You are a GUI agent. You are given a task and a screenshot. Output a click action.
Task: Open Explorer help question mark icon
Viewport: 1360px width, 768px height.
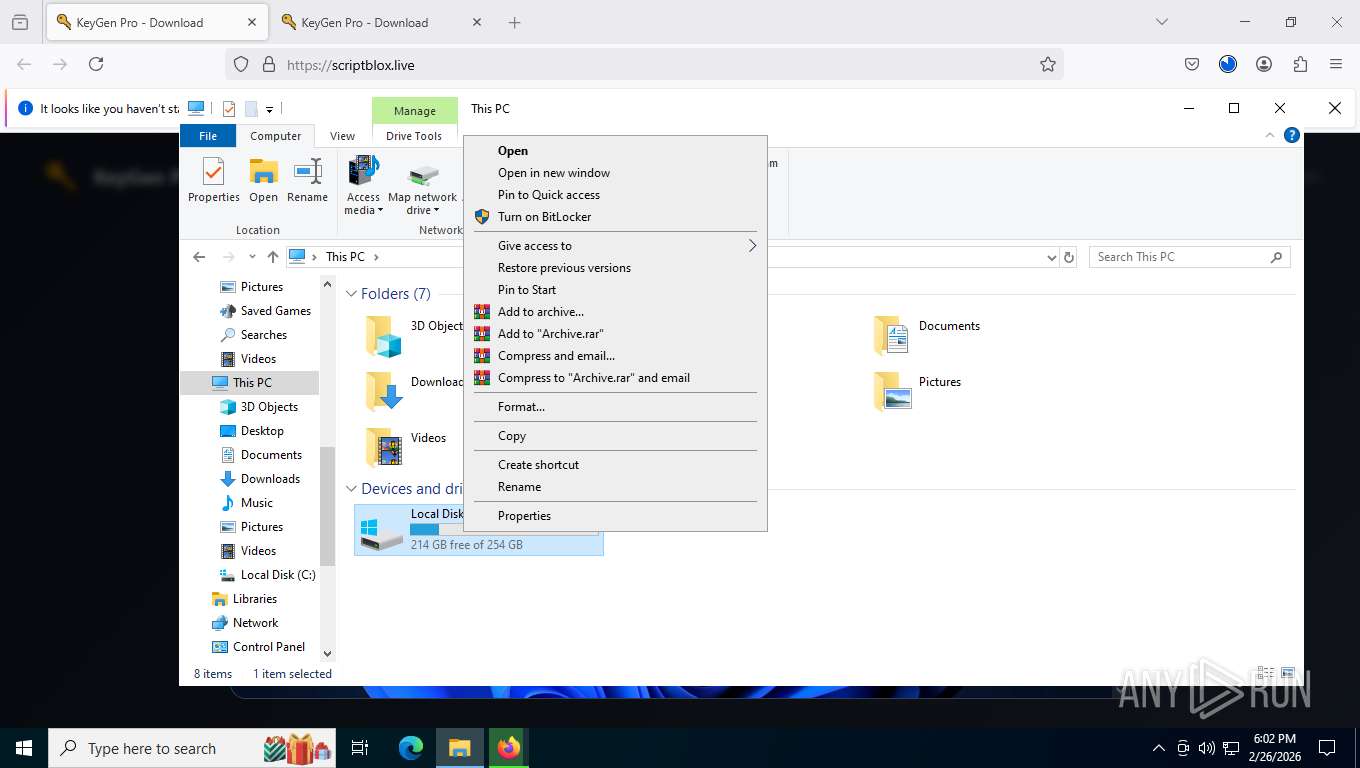click(1292, 135)
